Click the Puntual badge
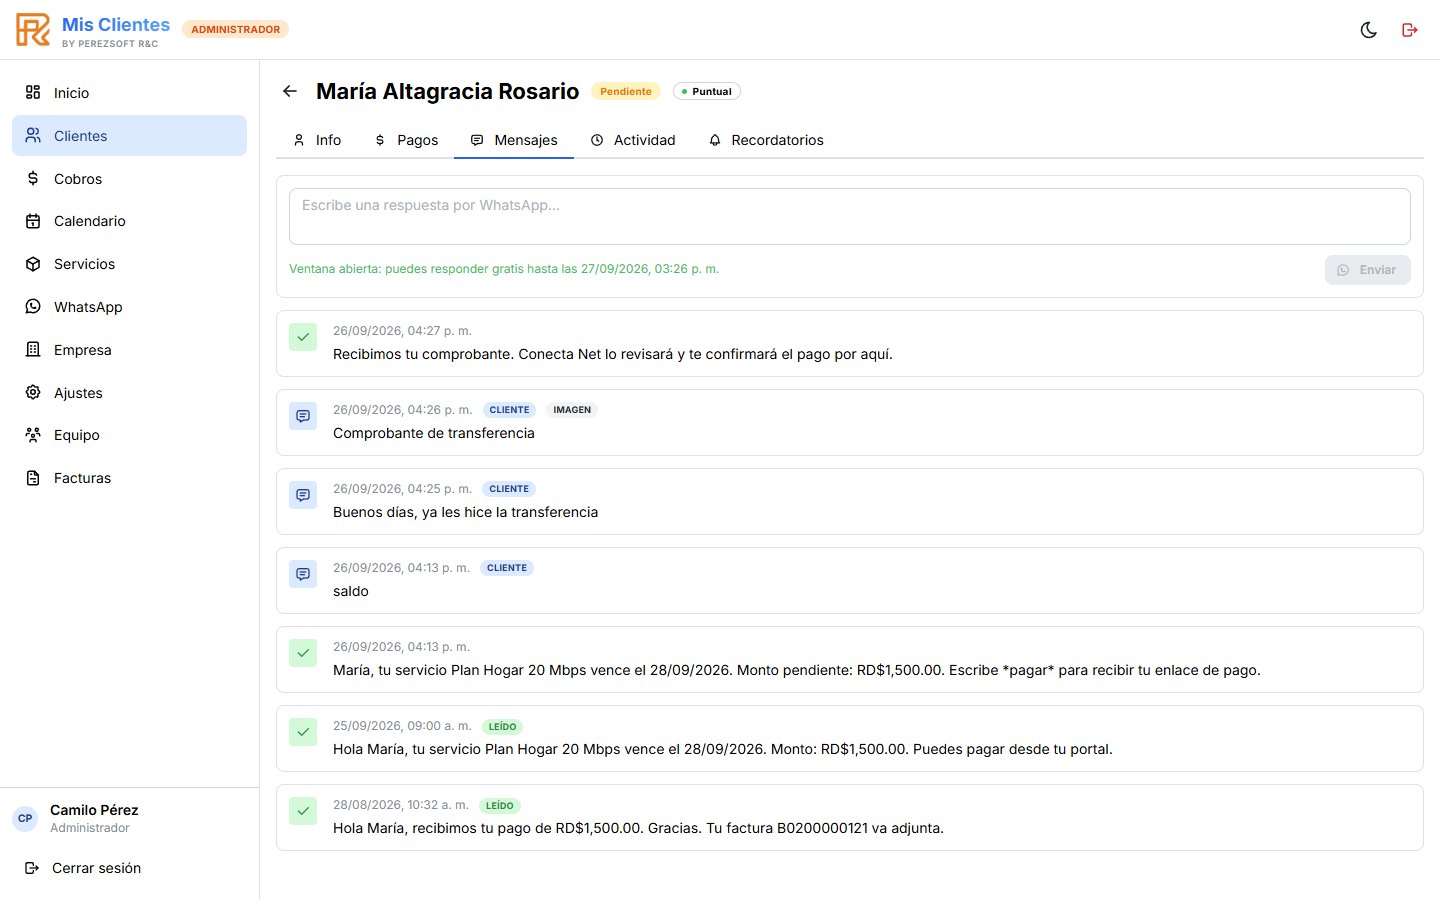The image size is (1440, 900). click(707, 91)
